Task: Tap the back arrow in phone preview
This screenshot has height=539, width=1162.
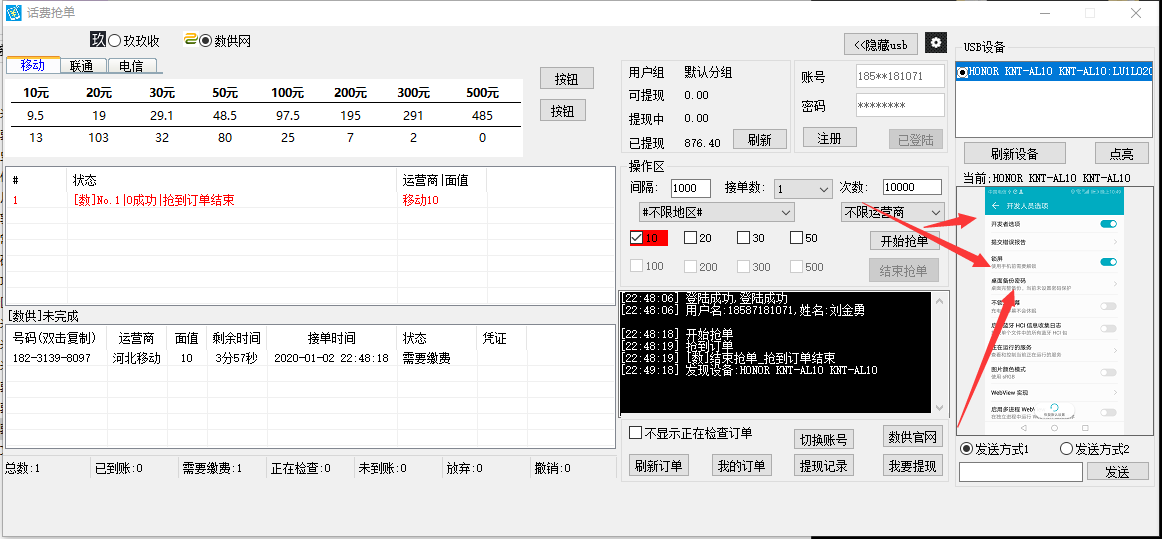Action: 995,205
